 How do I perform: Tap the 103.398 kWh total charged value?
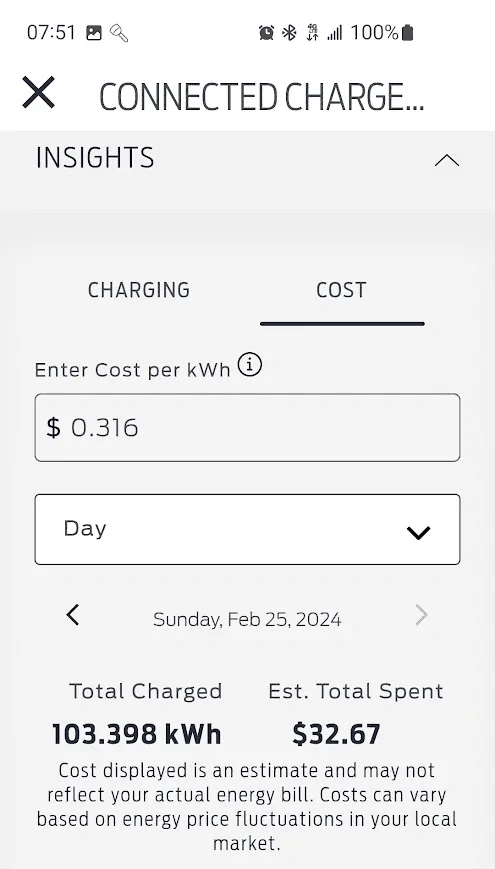coord(136,734)
